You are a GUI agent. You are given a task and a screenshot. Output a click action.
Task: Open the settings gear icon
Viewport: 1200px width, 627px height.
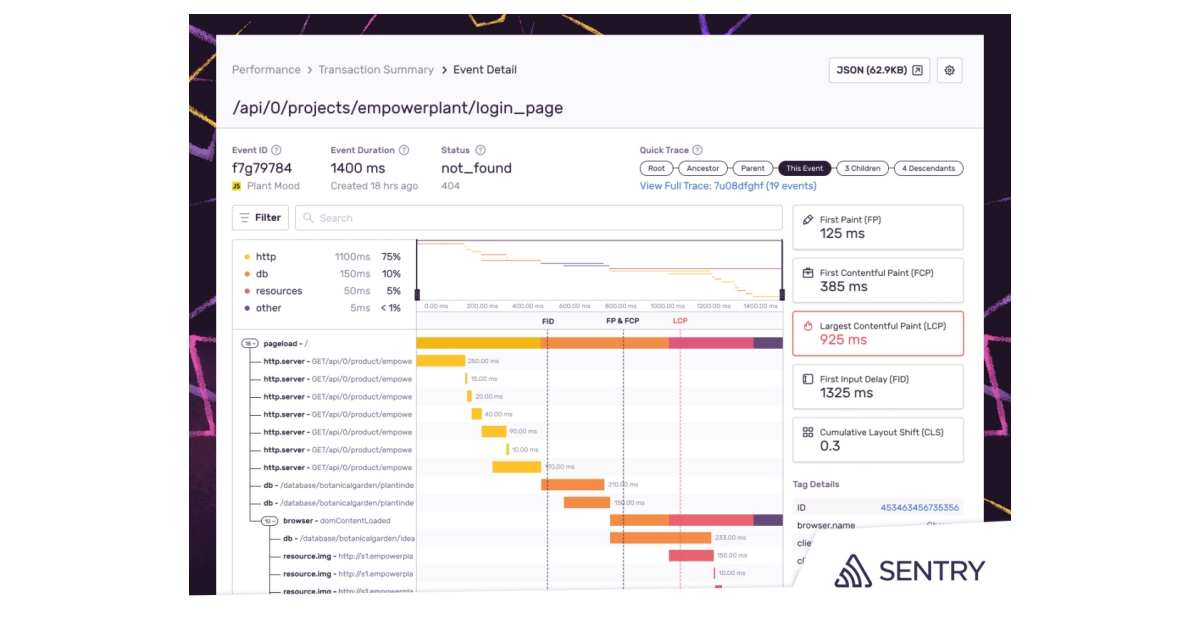(951, 70)
